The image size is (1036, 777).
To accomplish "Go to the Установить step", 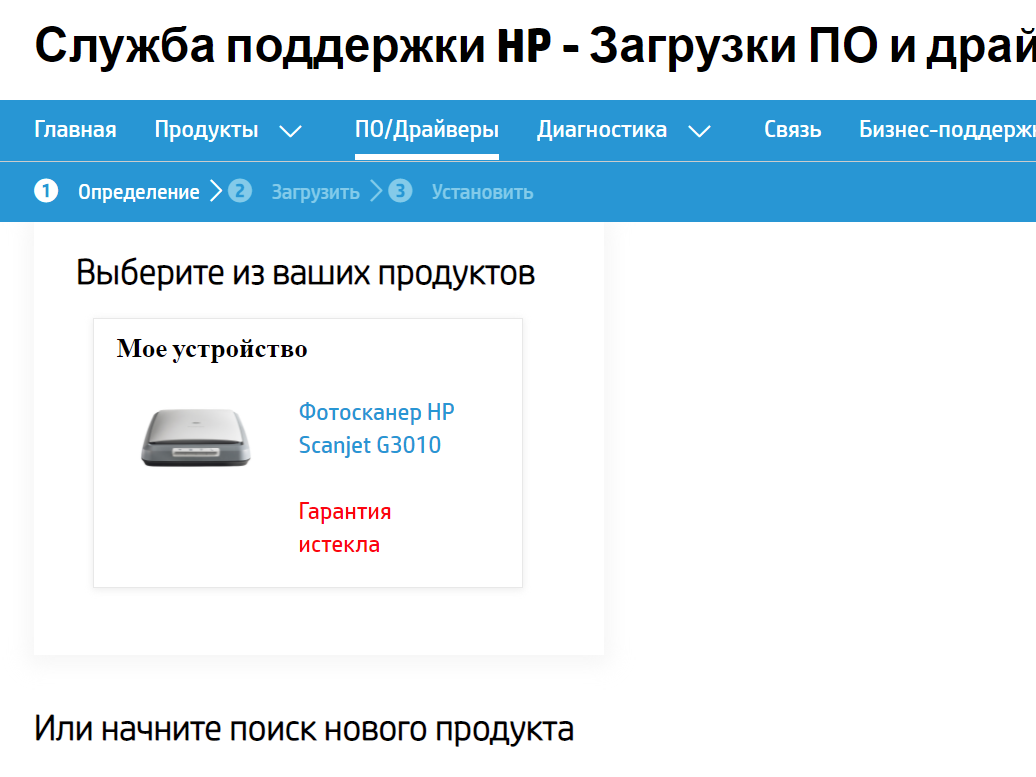I will [482, 192].
